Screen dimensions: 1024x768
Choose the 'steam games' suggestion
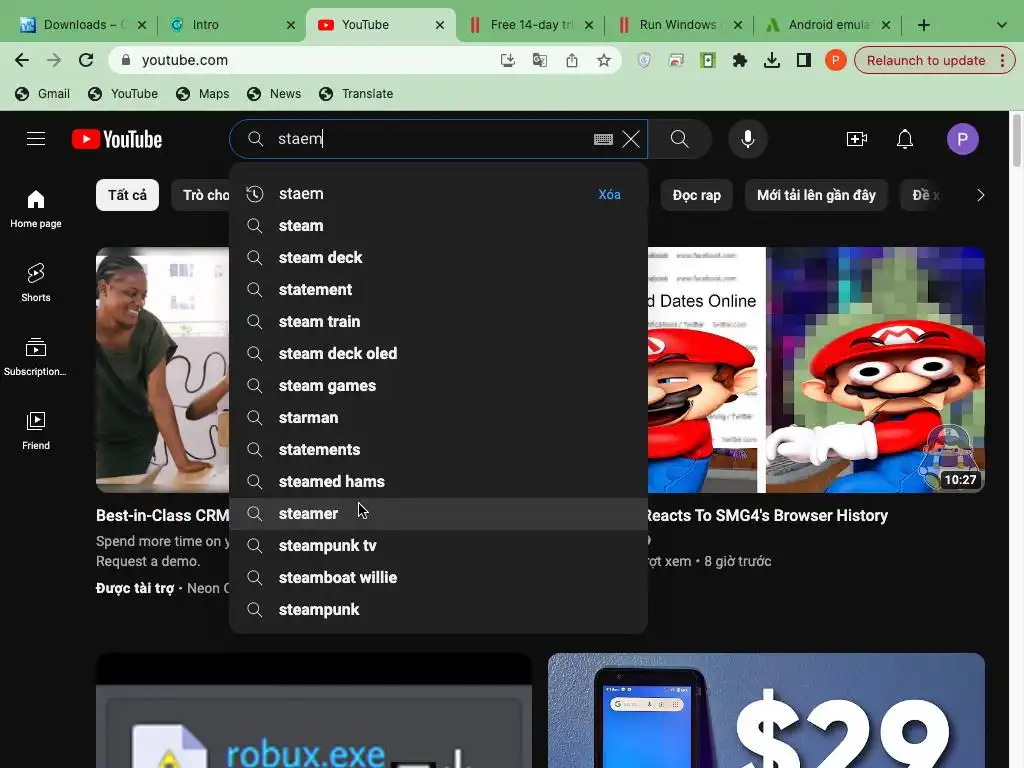pyautogui.click(x=438, y=386)
